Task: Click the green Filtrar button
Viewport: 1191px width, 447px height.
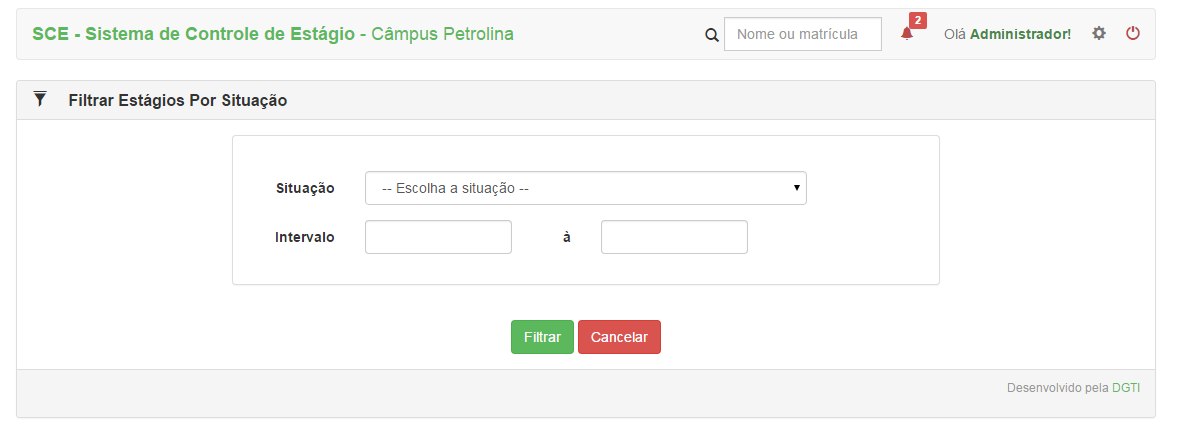Action: [542, 337]
